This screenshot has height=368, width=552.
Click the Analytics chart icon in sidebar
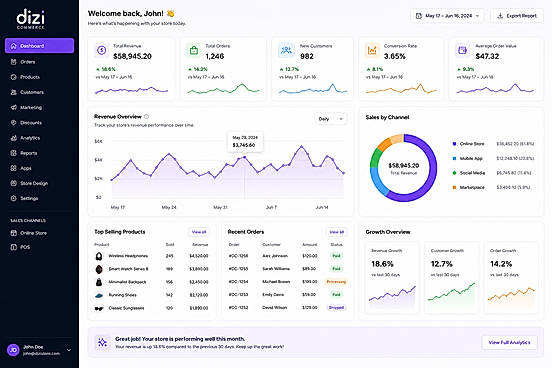point(14,138)
